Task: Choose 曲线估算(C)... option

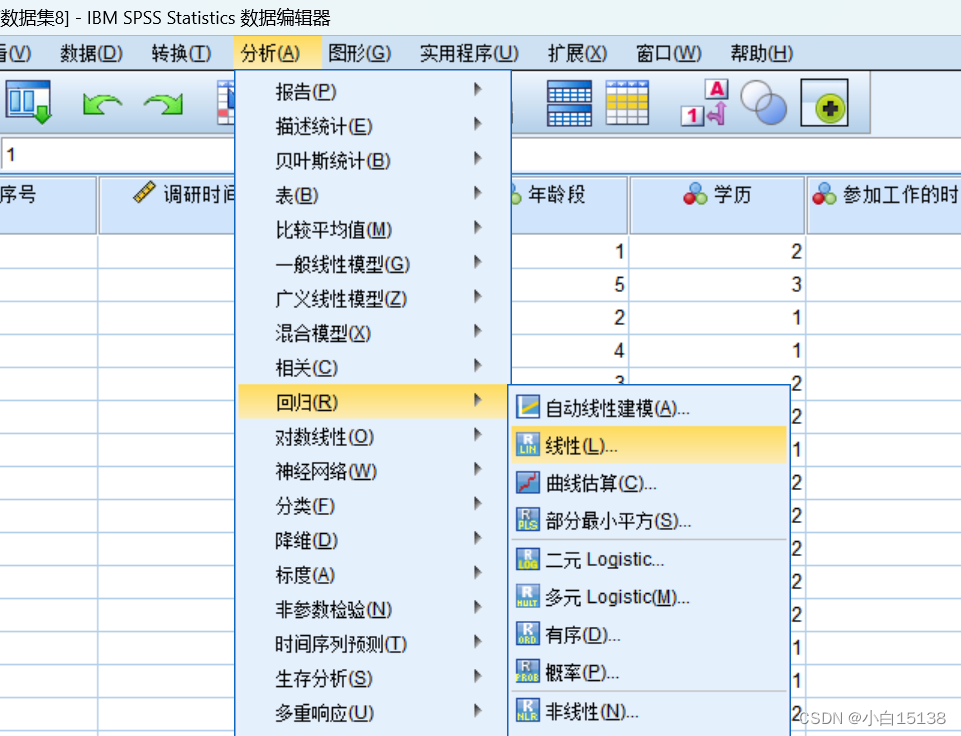Action: 649,482
